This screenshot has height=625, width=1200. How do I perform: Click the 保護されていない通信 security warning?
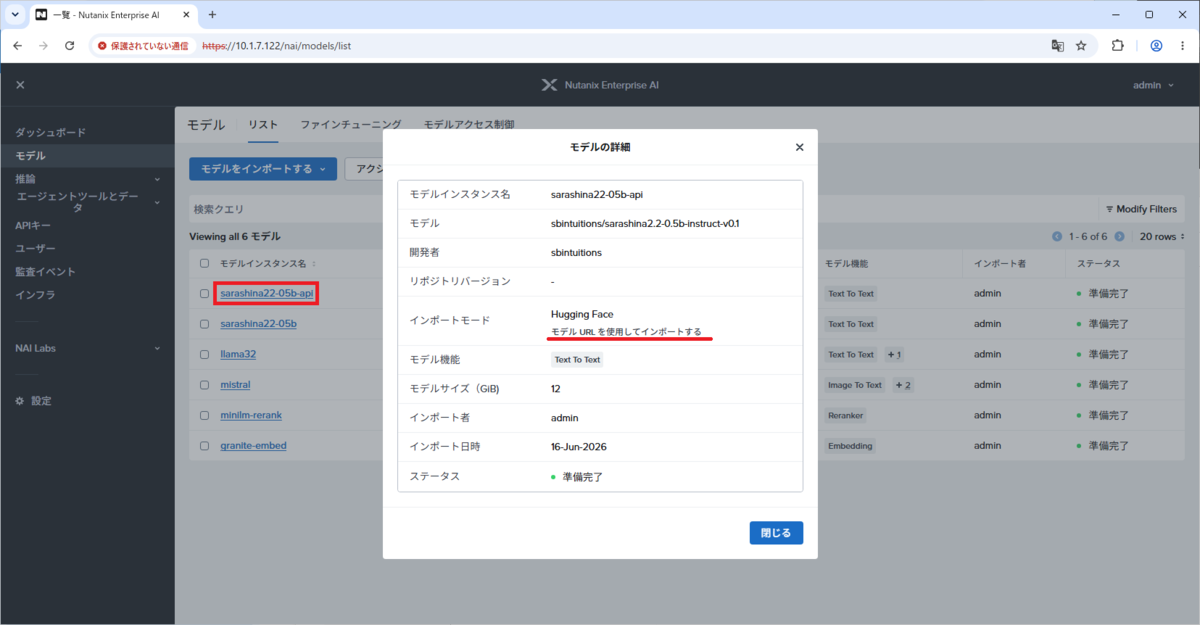[x=145, y=46]
